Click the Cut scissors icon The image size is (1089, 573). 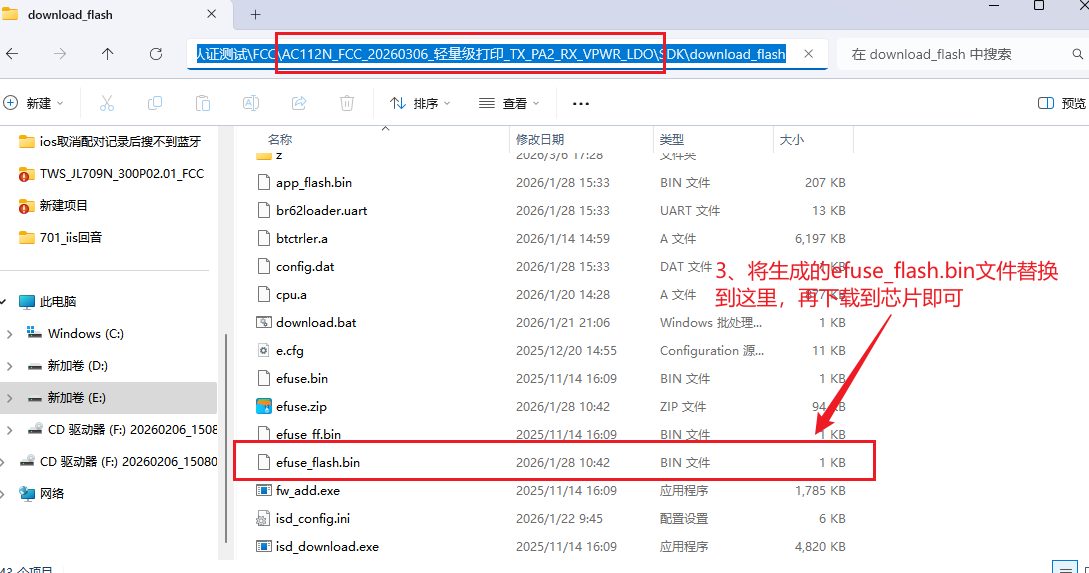pos(107,103)
